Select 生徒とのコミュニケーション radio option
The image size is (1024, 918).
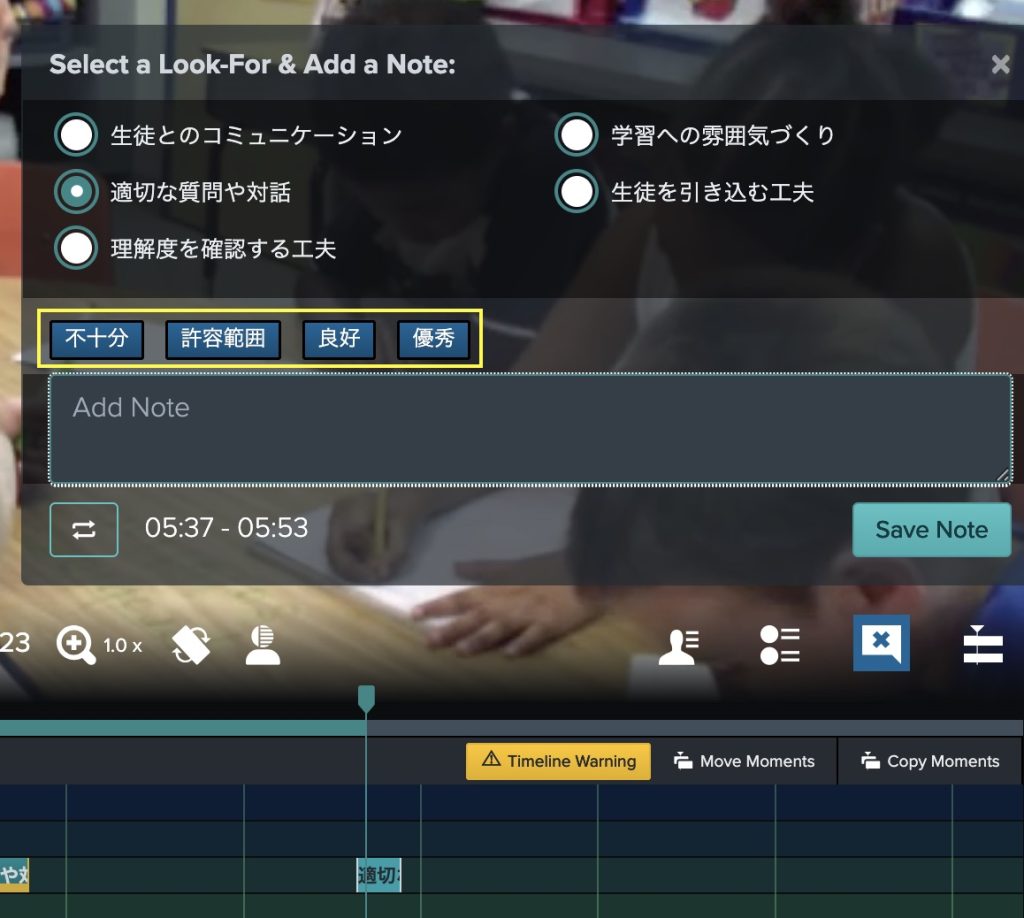pyautogui.click(x=77, y=136)
